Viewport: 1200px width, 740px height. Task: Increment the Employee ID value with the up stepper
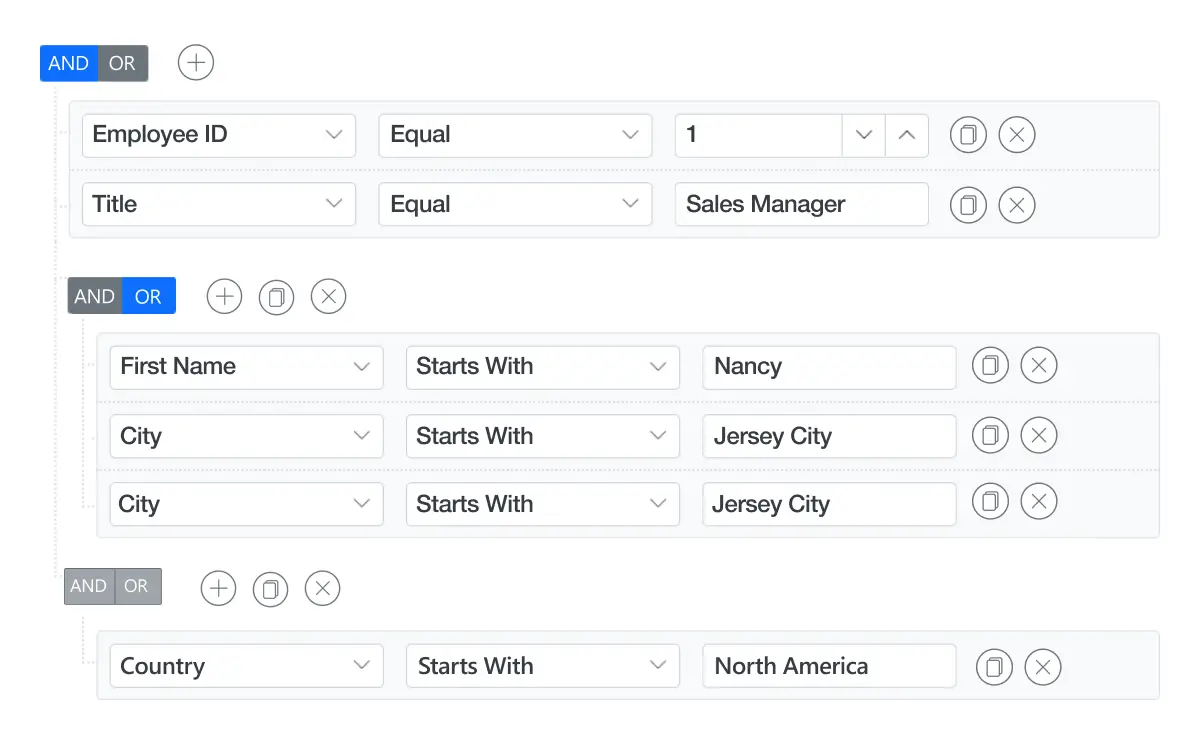pos(906,134)
